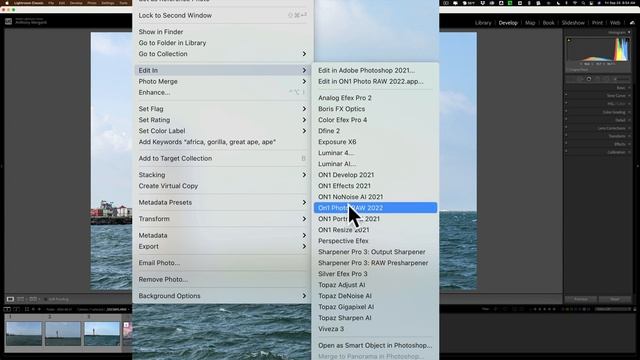Switch to Map module
Image resolution: width=640 pixels, height=360 pixels.
[530, 23]
